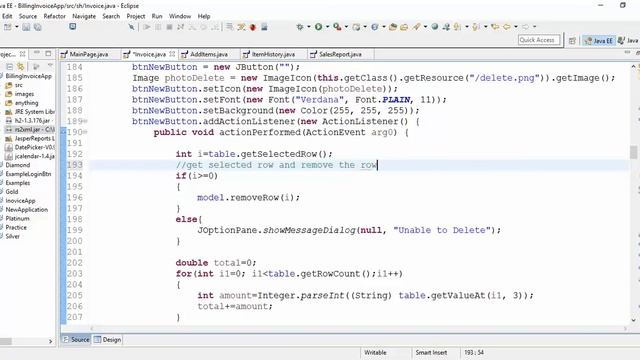Image resolution: width=640 pixels, height=360 pixels.
Task: Minimize the Project Explorer panel
Action: point(37,53)
